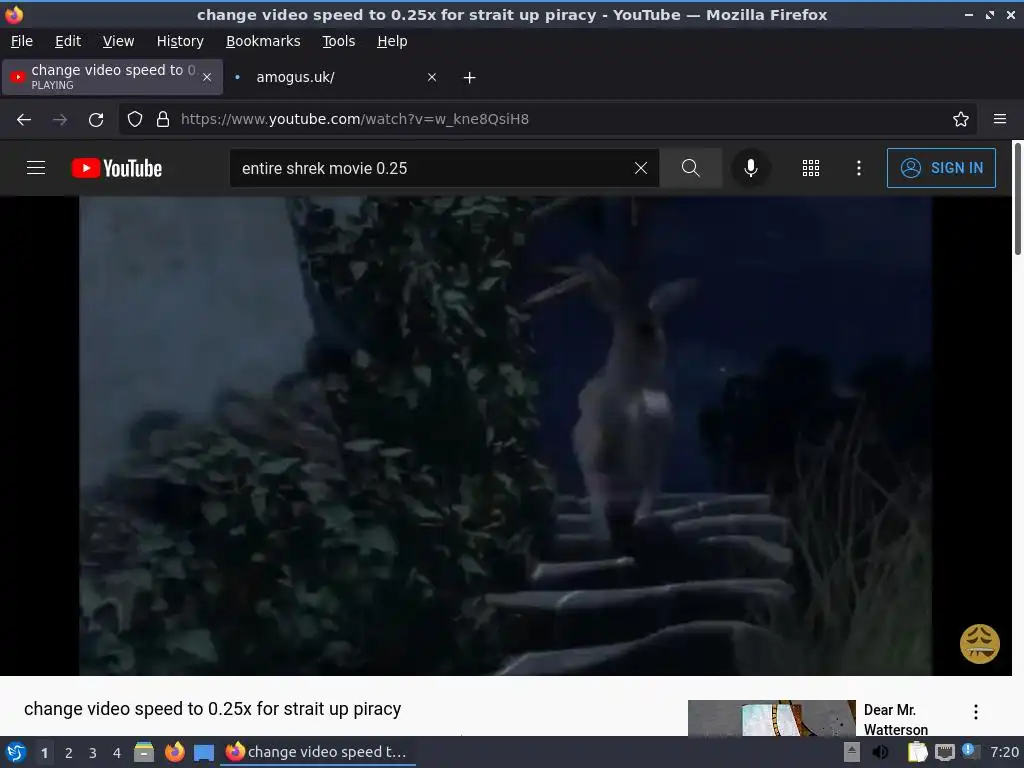Click the display monitor tray icon

944,752
